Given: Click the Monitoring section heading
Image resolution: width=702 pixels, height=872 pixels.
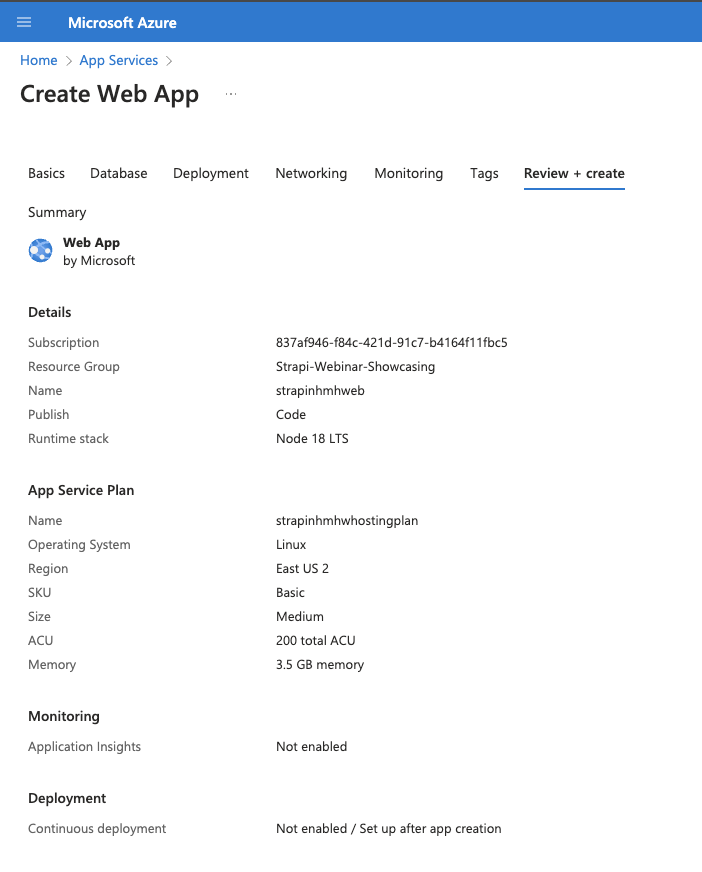Looking at the screenshot, I should [x=64, y=716].
